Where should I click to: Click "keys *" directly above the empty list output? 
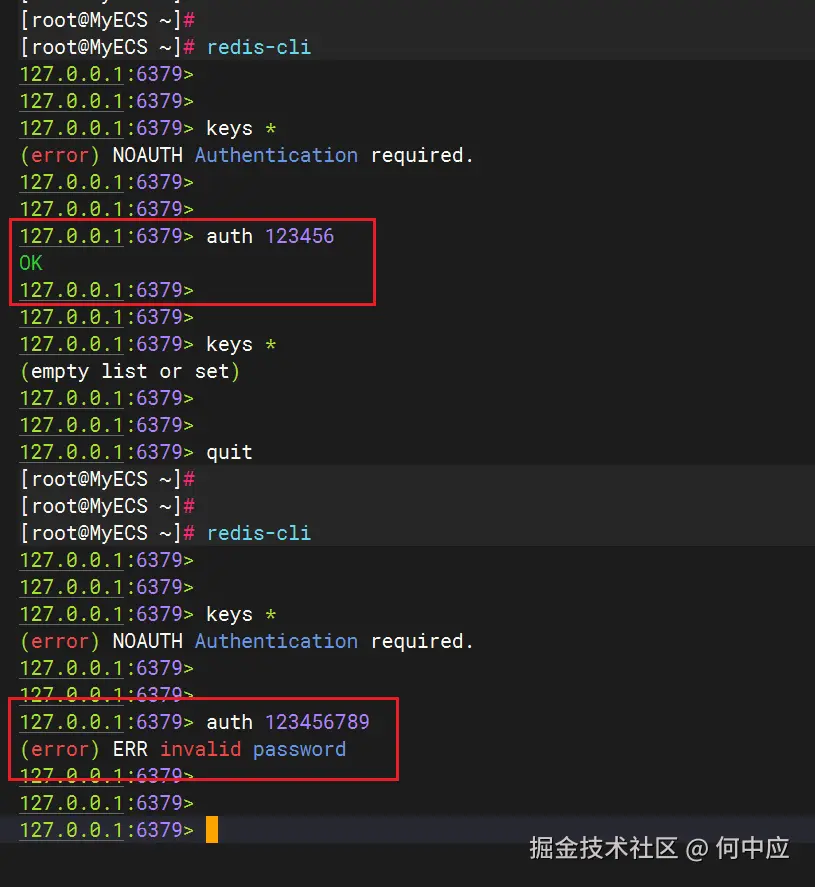coord(241,344)
